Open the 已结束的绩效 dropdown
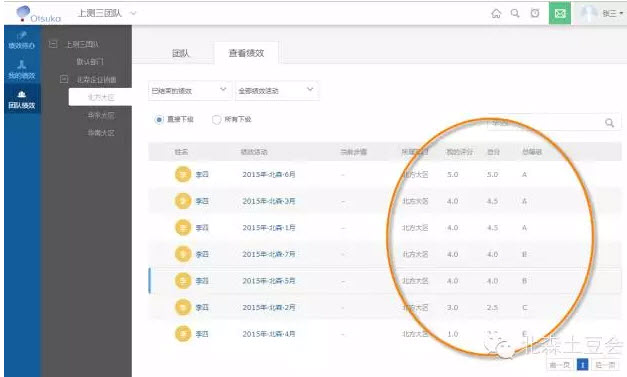The width and height of the screenshot is (627, 377). 188,91
